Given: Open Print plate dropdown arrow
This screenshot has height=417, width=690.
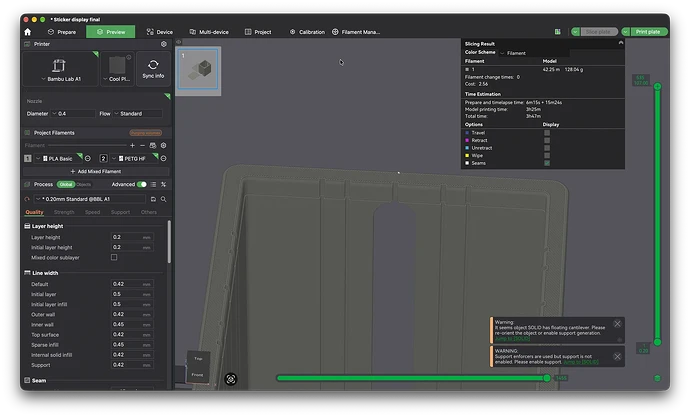Looking at the screenshot, I should coord(625,32).
